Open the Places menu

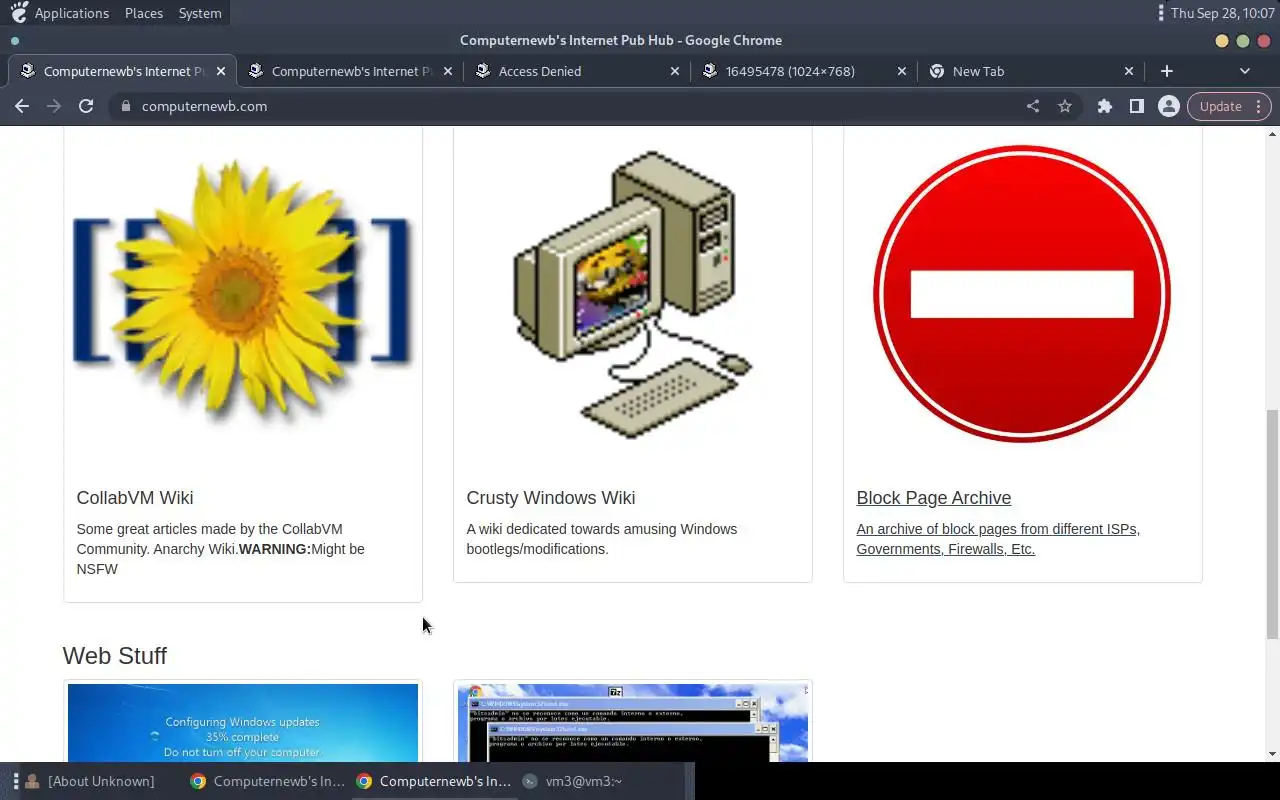click(x=144, y=13)
